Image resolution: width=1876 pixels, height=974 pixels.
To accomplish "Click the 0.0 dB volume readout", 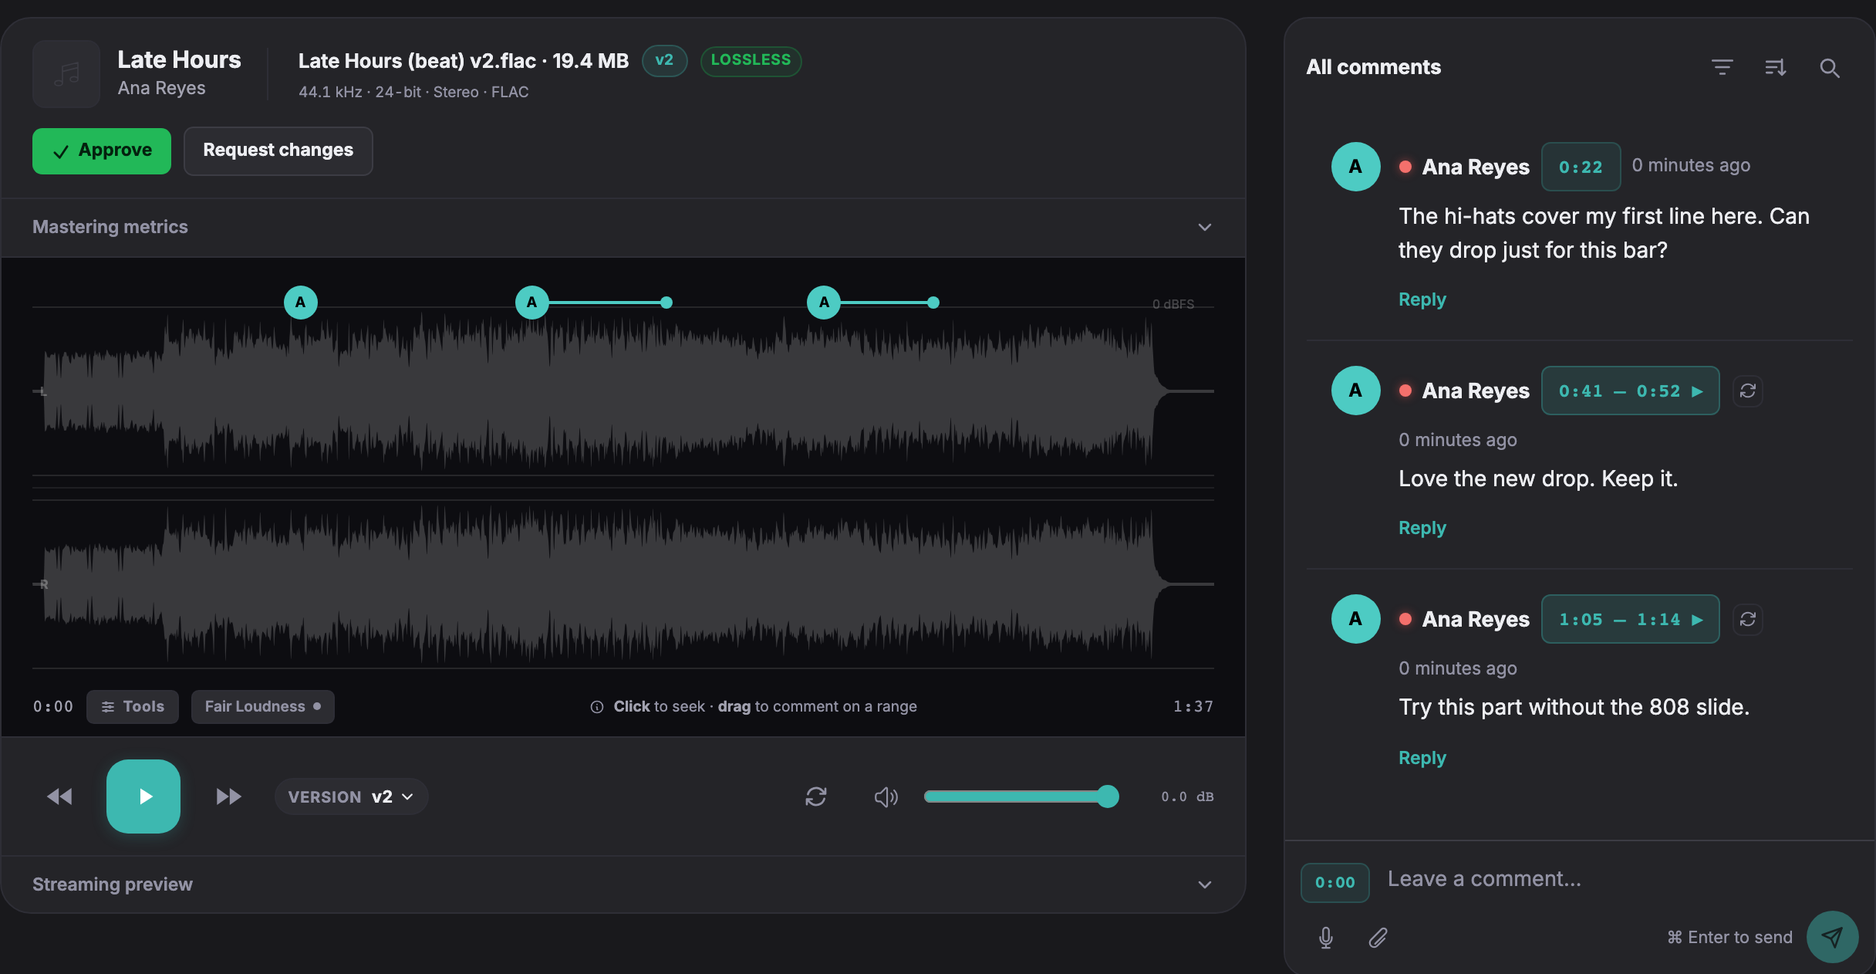I will tap(1187, 797).
